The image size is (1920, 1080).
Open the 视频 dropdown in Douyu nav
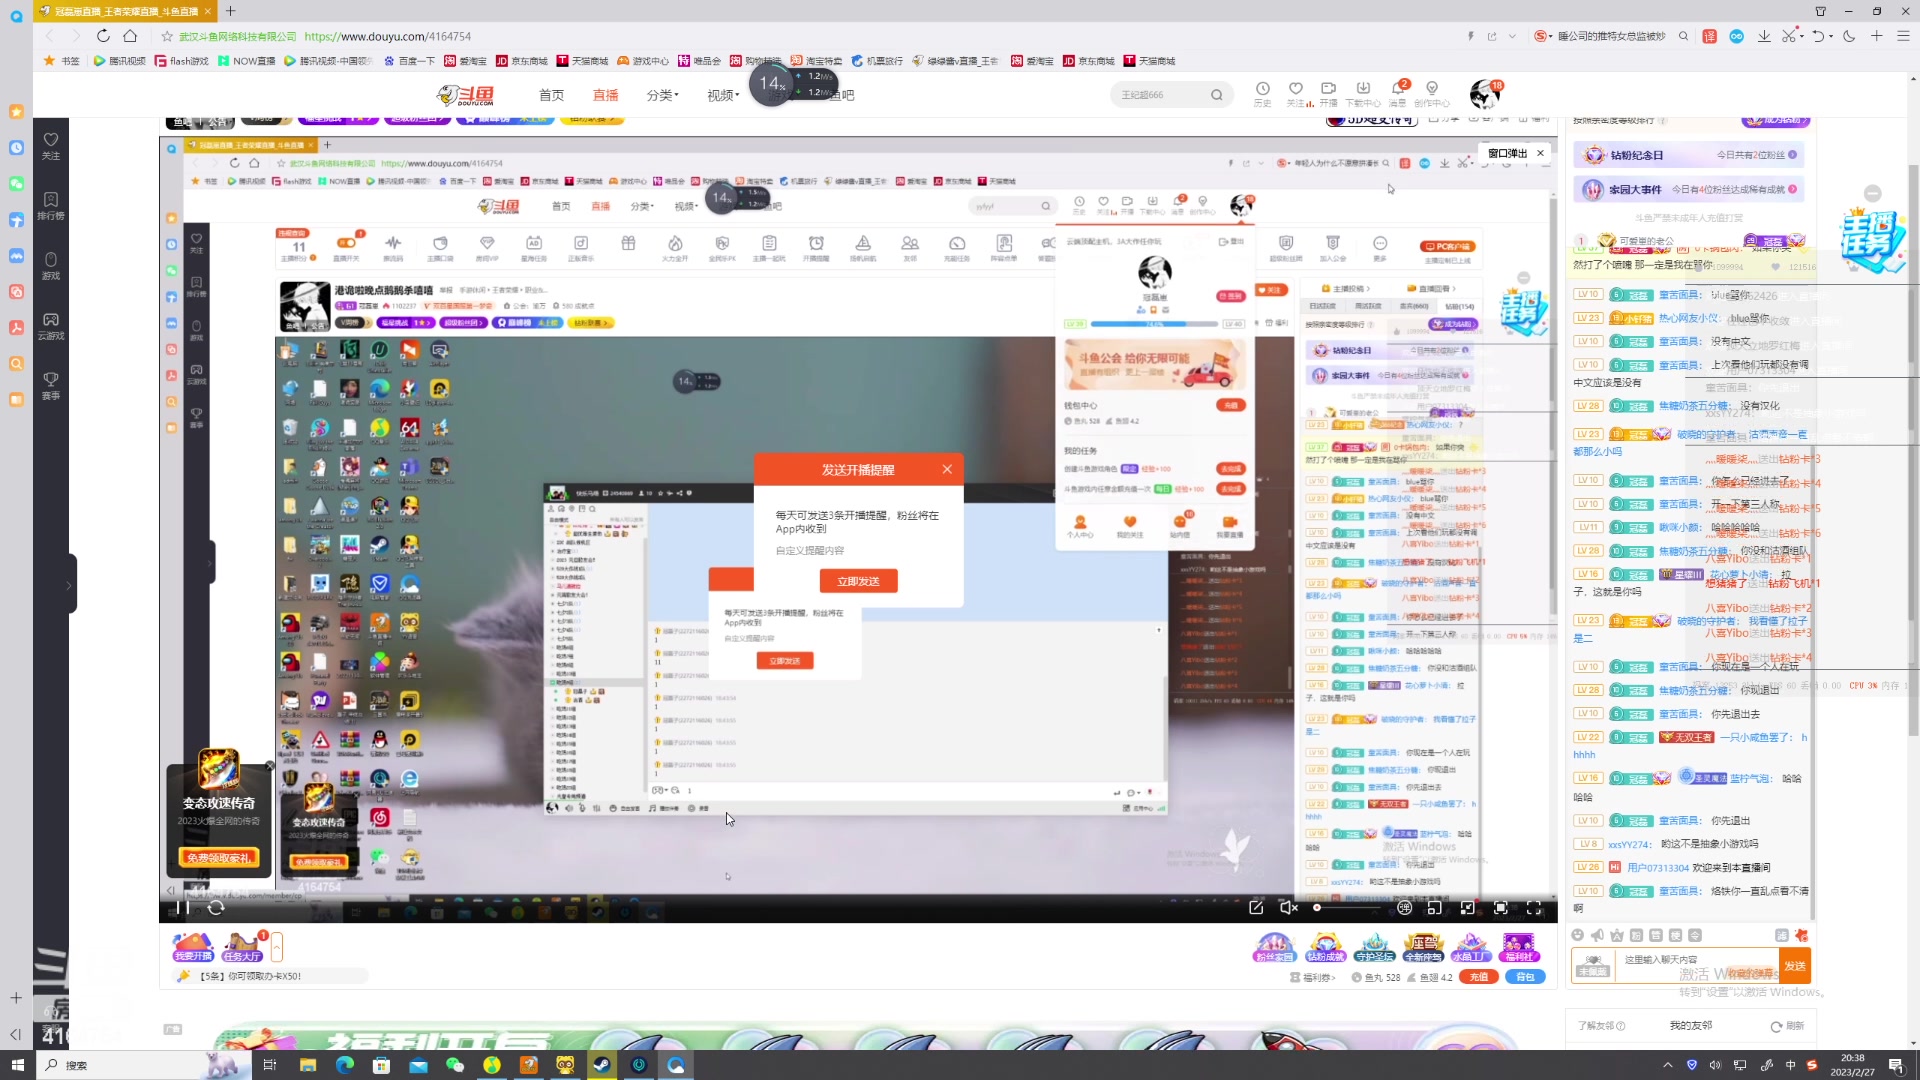723,95
